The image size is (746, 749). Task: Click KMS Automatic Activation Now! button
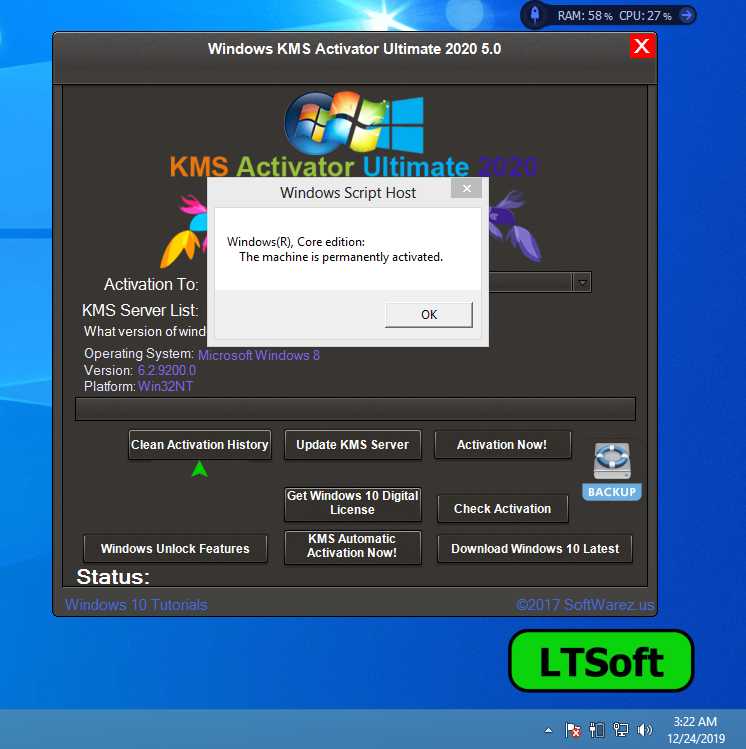tap(352, 546)
